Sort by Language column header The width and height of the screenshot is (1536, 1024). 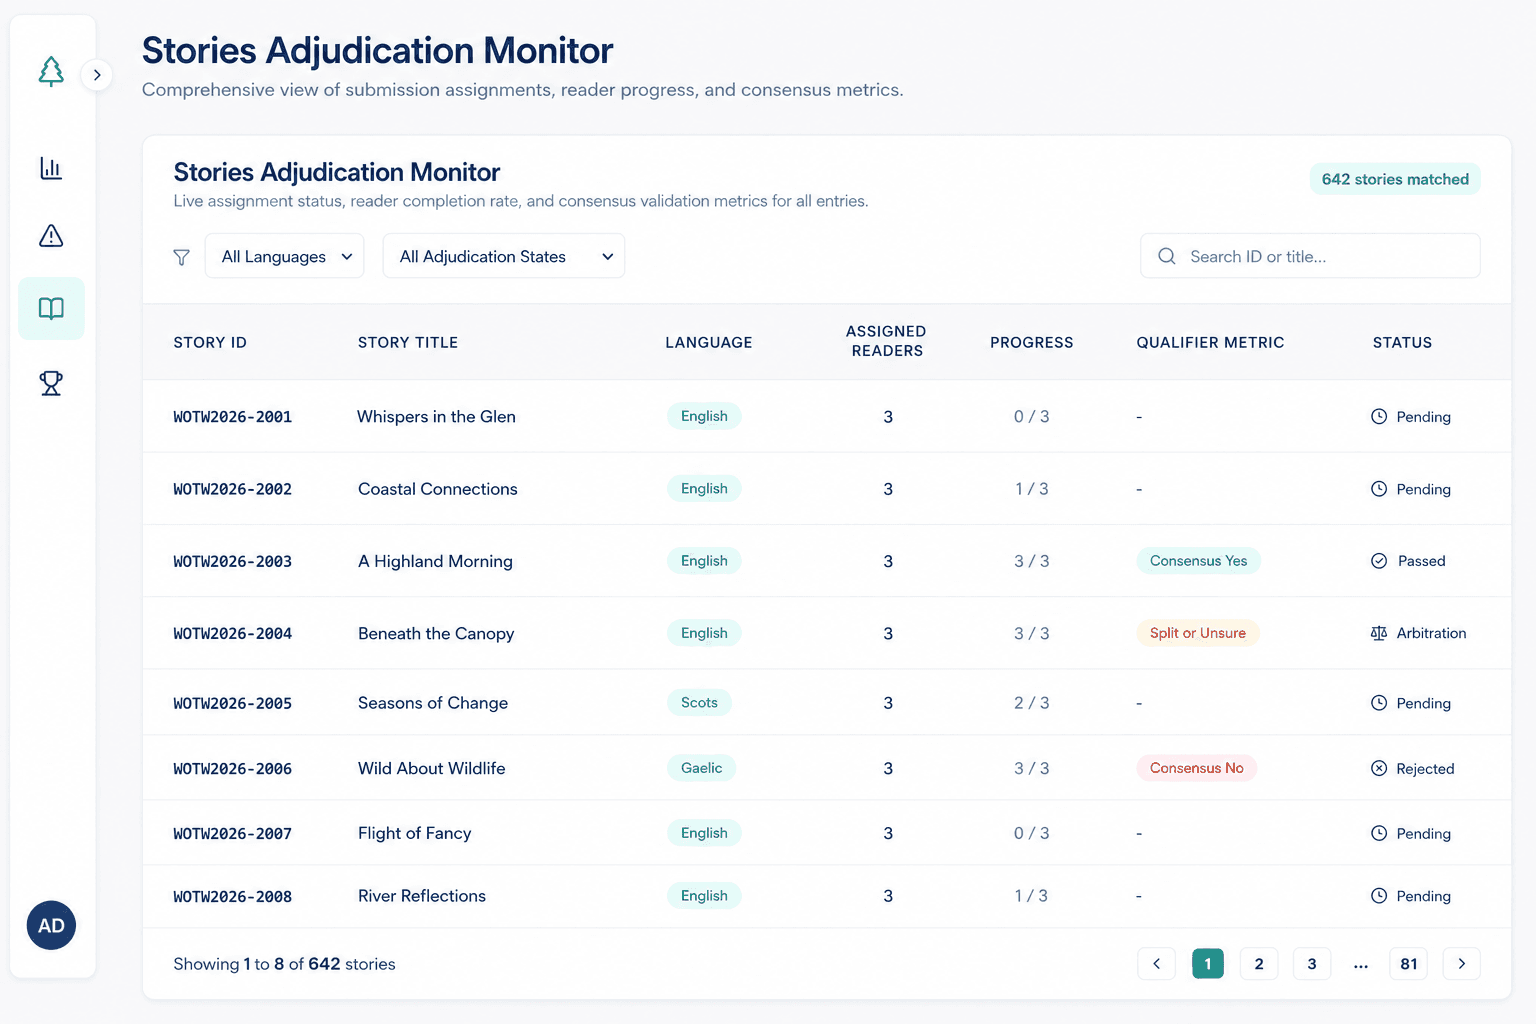[x=709, y=342]
